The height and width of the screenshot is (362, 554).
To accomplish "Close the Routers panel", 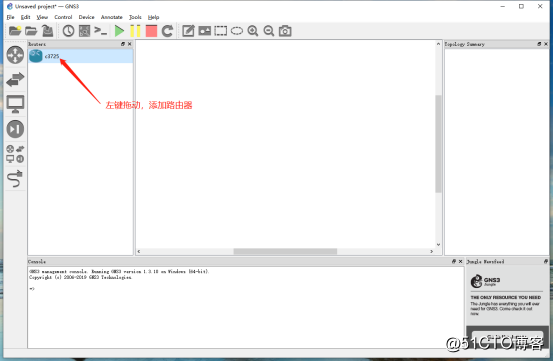I will (x=130, y=44).
